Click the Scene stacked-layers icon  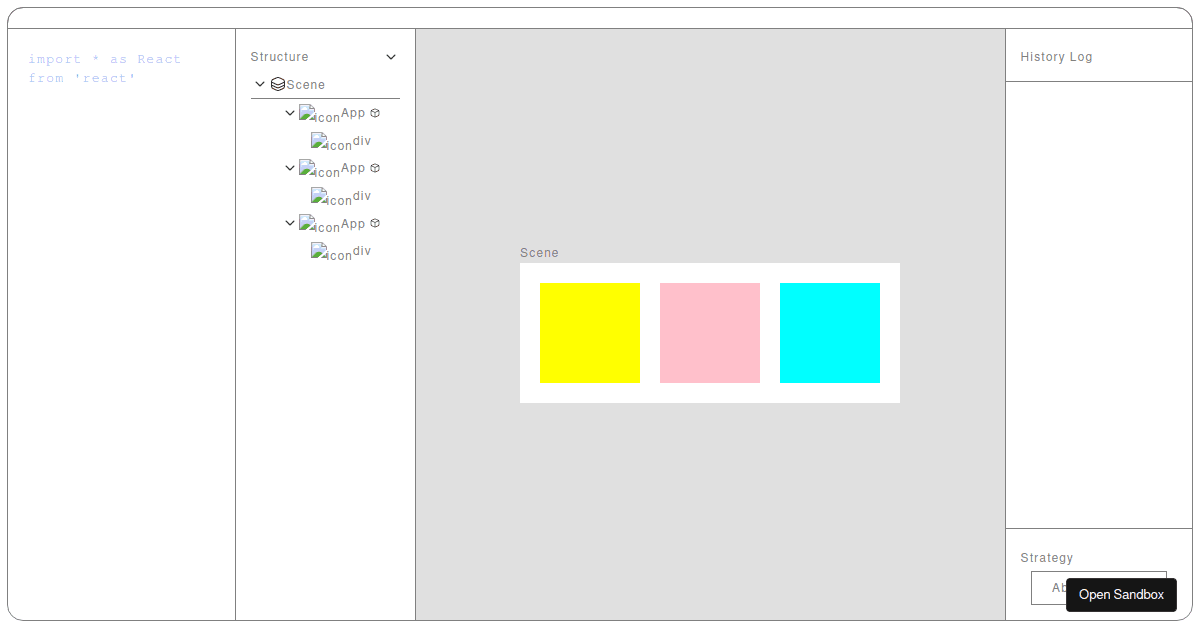click(x=277, y=84)
